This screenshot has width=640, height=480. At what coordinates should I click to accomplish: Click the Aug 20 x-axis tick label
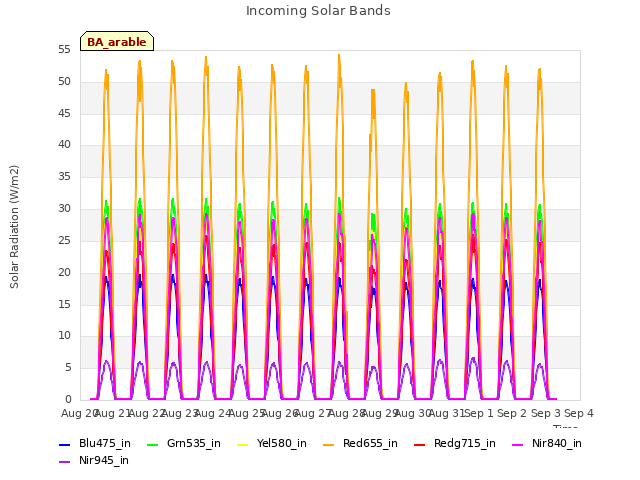point(80,413)
